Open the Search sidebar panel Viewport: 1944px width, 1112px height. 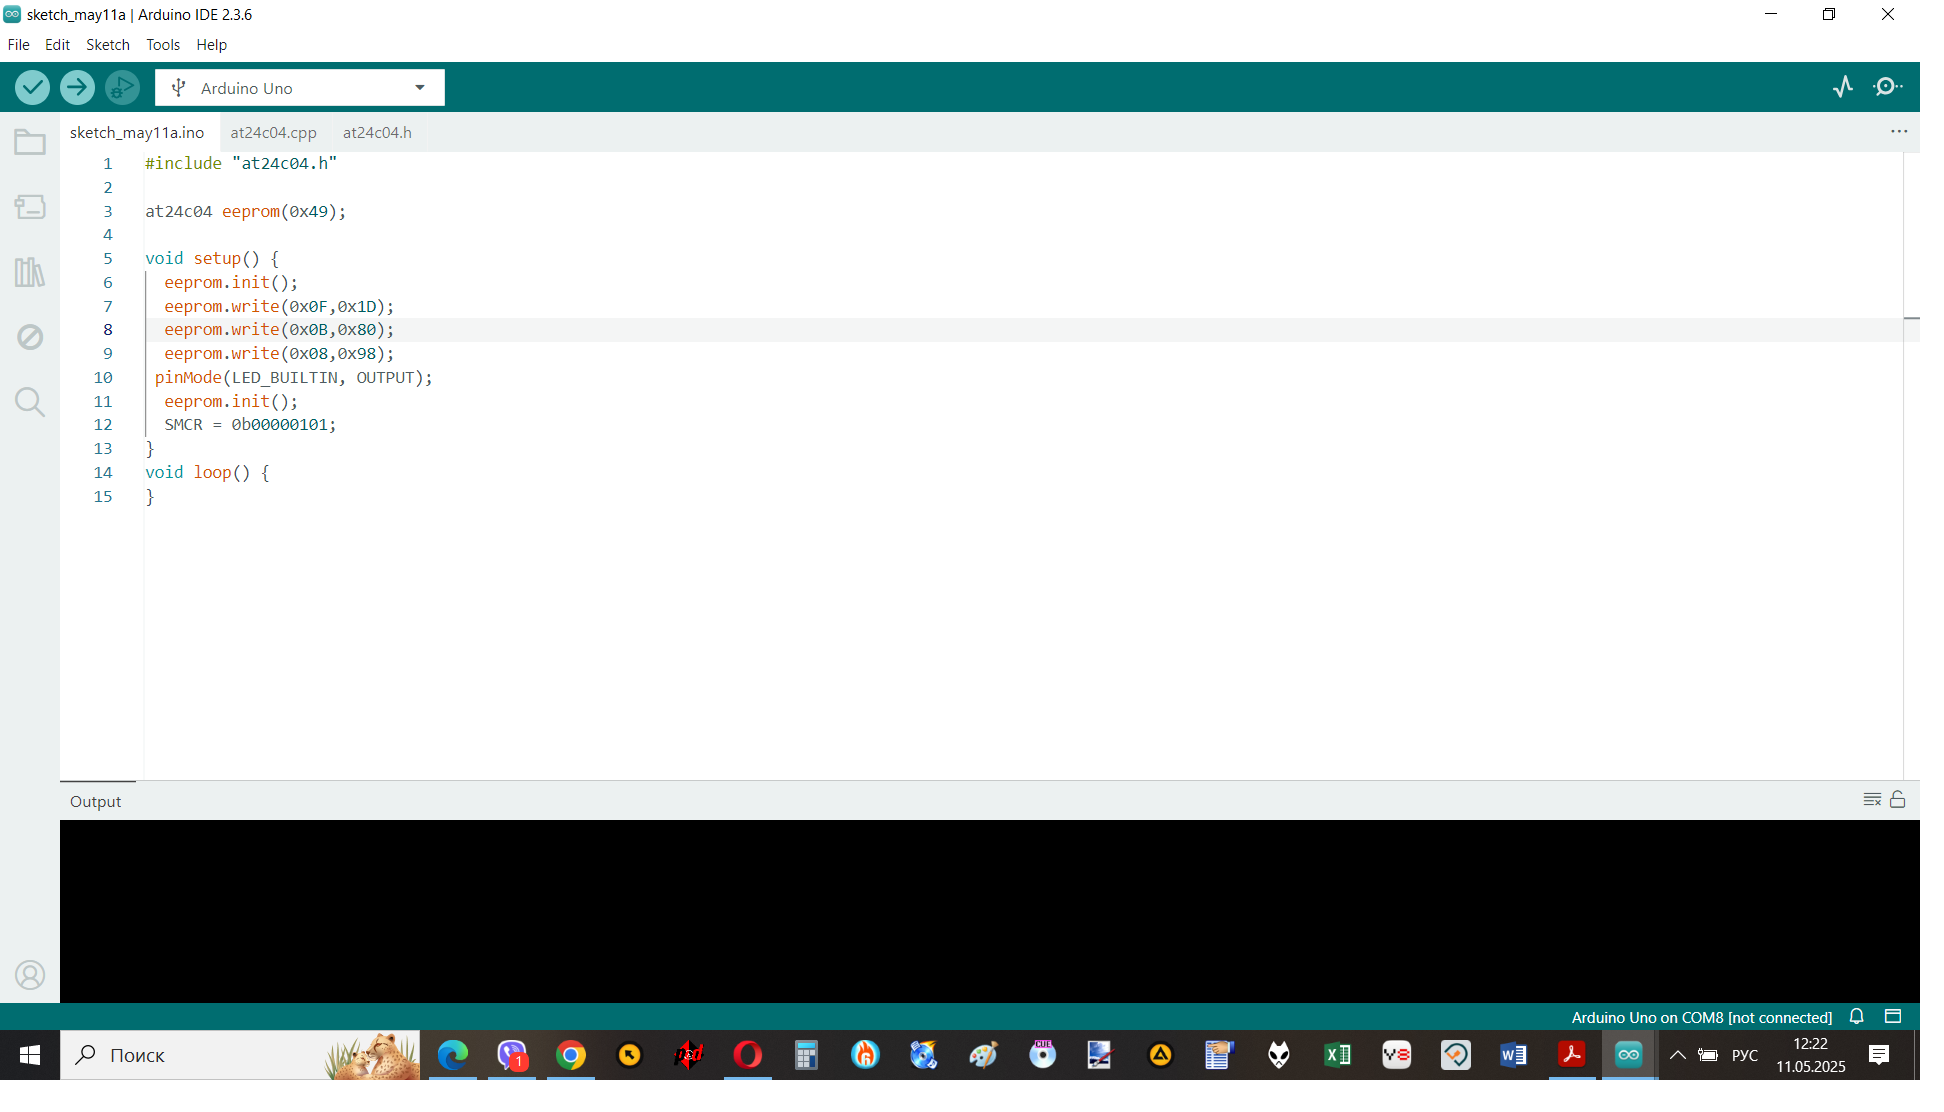[30, 402]
